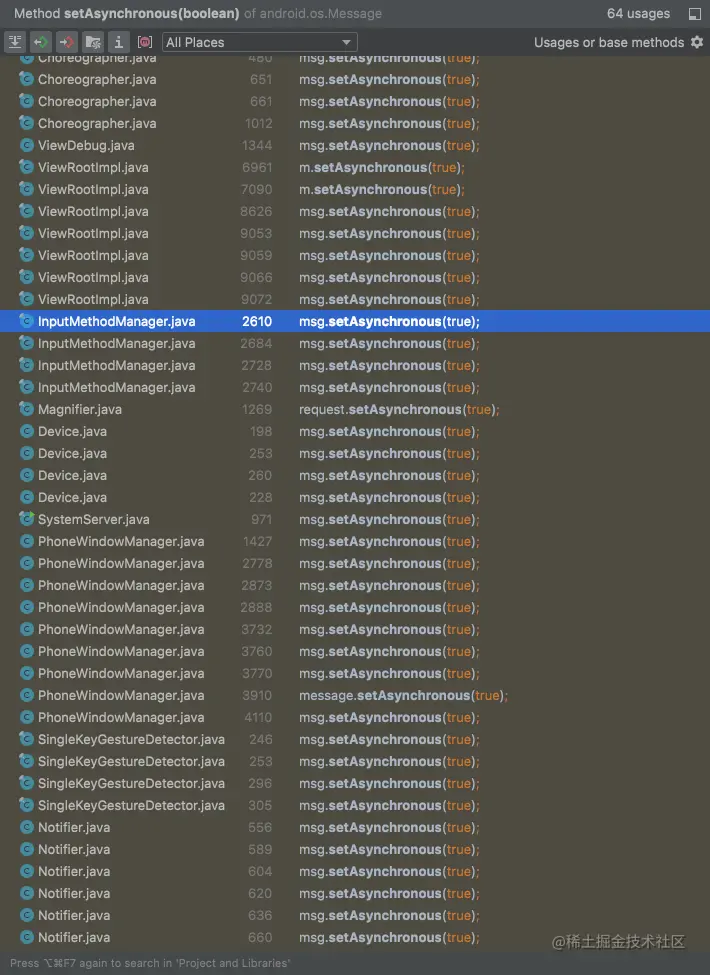The width and height of the screenshot is (710, 975).
Task: Click file icon of InputMethodManager.java line 2610
Action: [x=26, y=321]
